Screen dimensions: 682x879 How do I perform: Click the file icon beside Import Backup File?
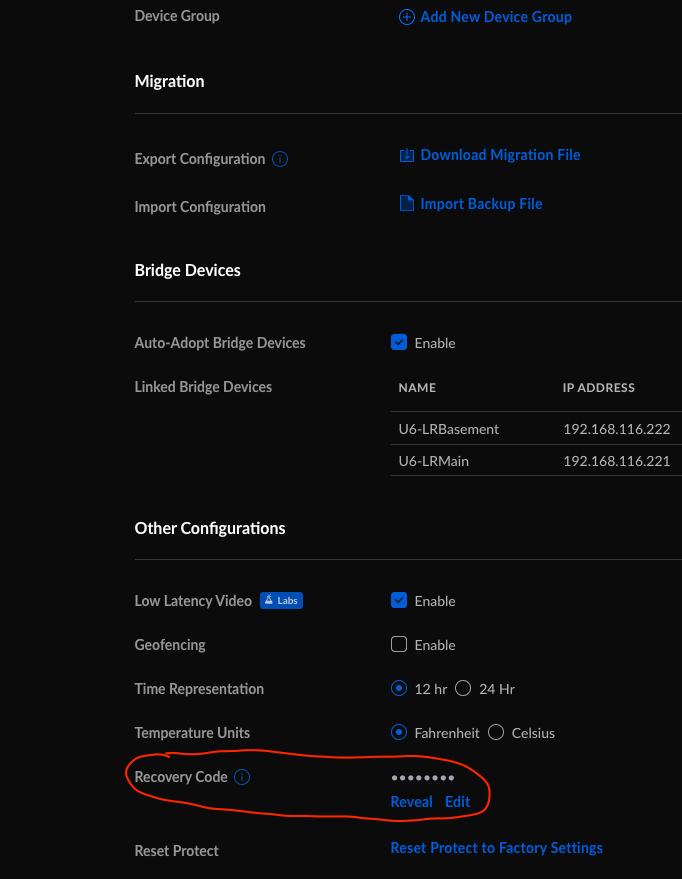(407, 204)
